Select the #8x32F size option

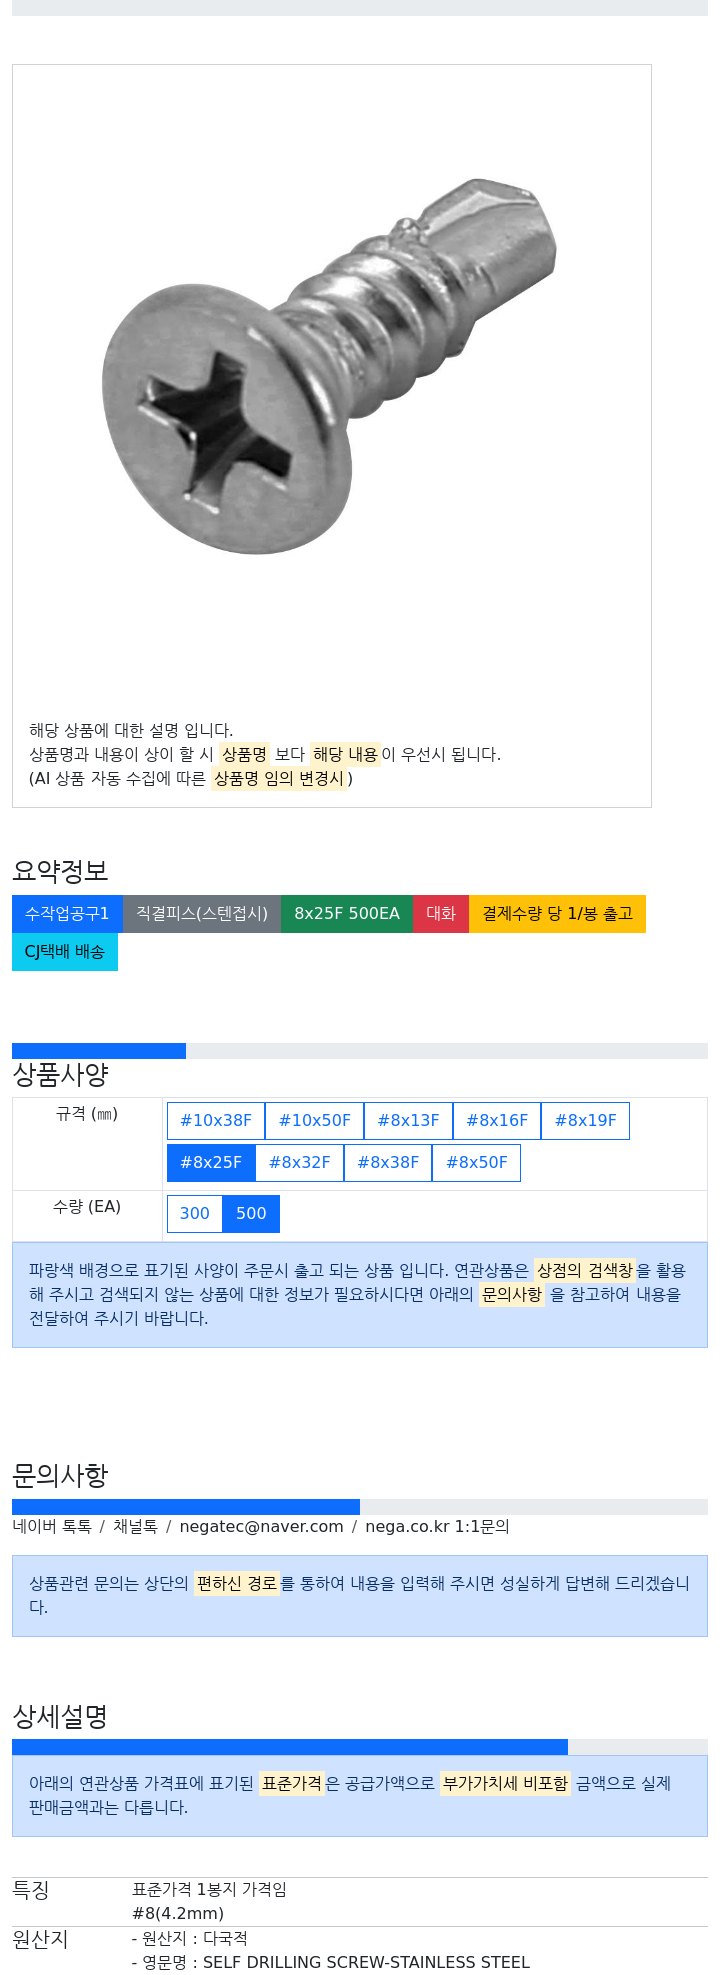(300, 1163)
